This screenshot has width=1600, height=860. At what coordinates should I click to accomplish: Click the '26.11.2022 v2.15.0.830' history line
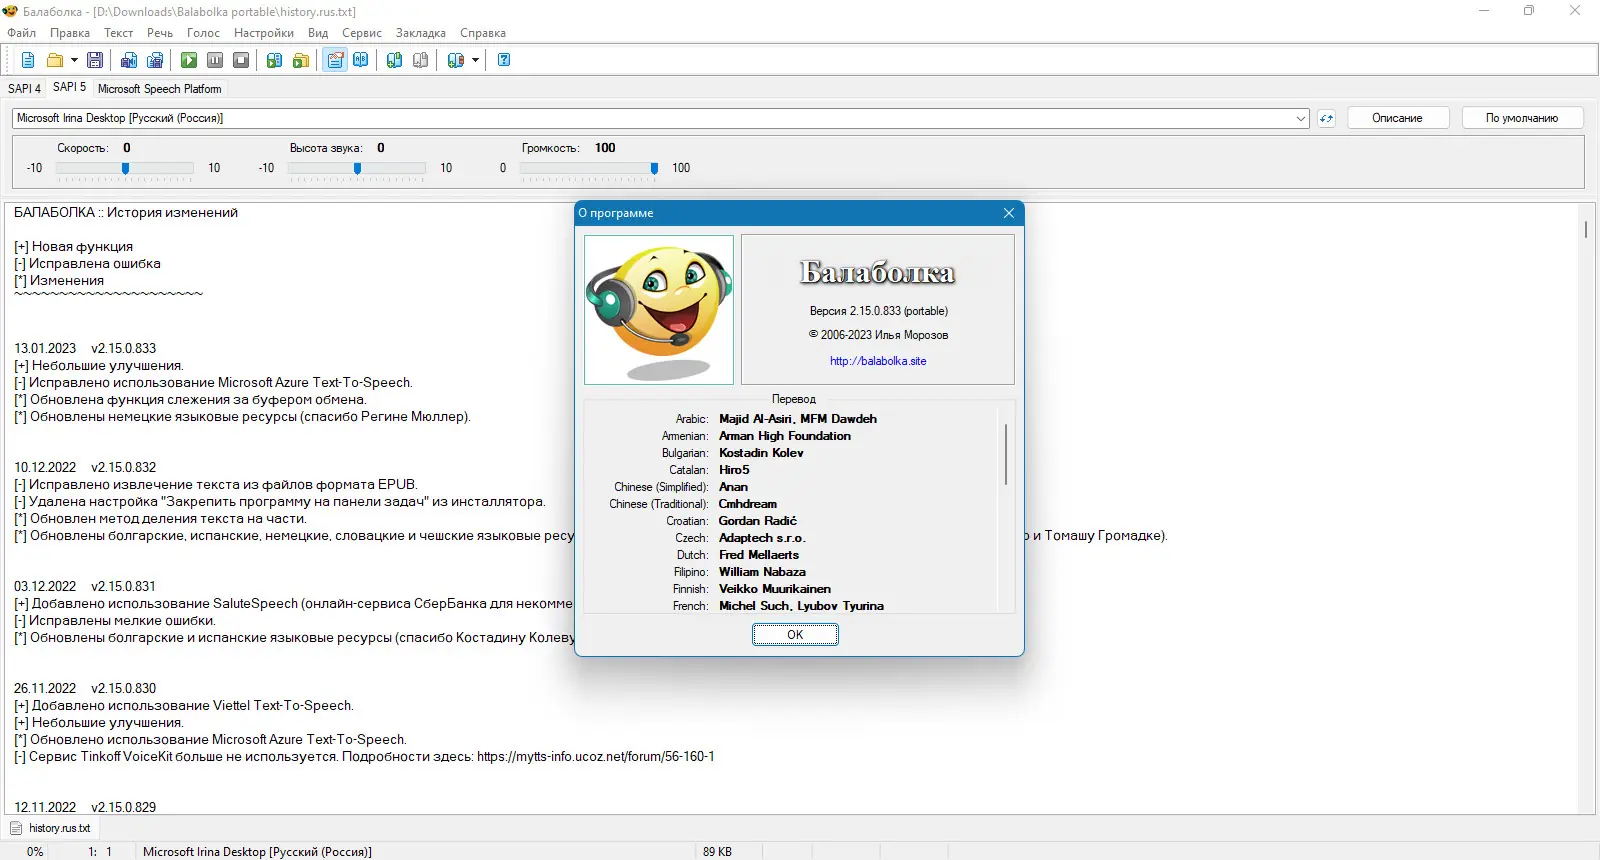point(85,688)
